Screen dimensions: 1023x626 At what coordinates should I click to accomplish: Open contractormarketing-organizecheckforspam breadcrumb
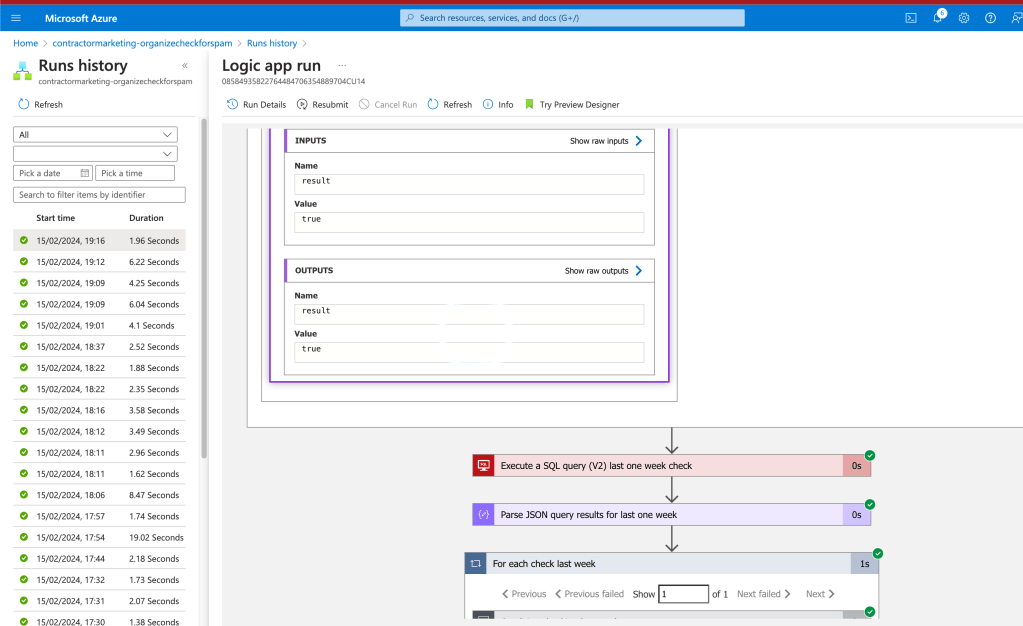[142, 43]
